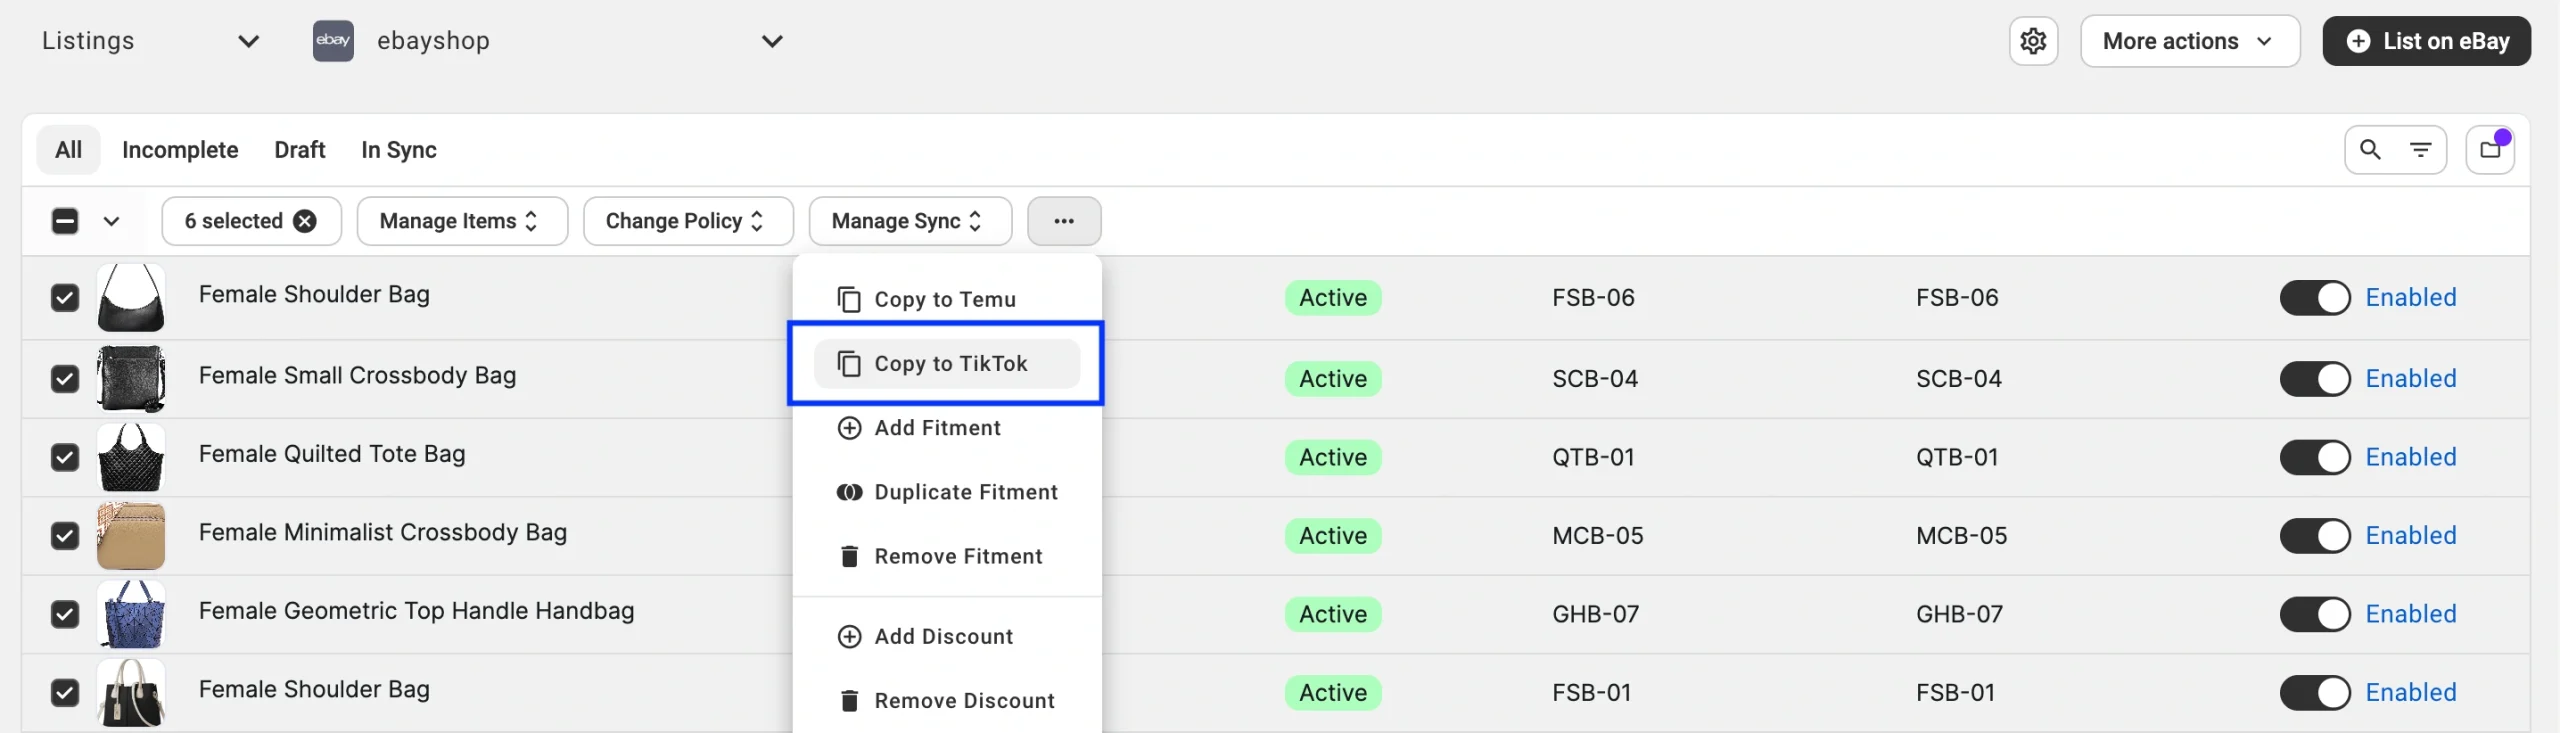This screenshot has height=733, width=2560.
Task: Clear selection with the X icon
Action: 305,221
